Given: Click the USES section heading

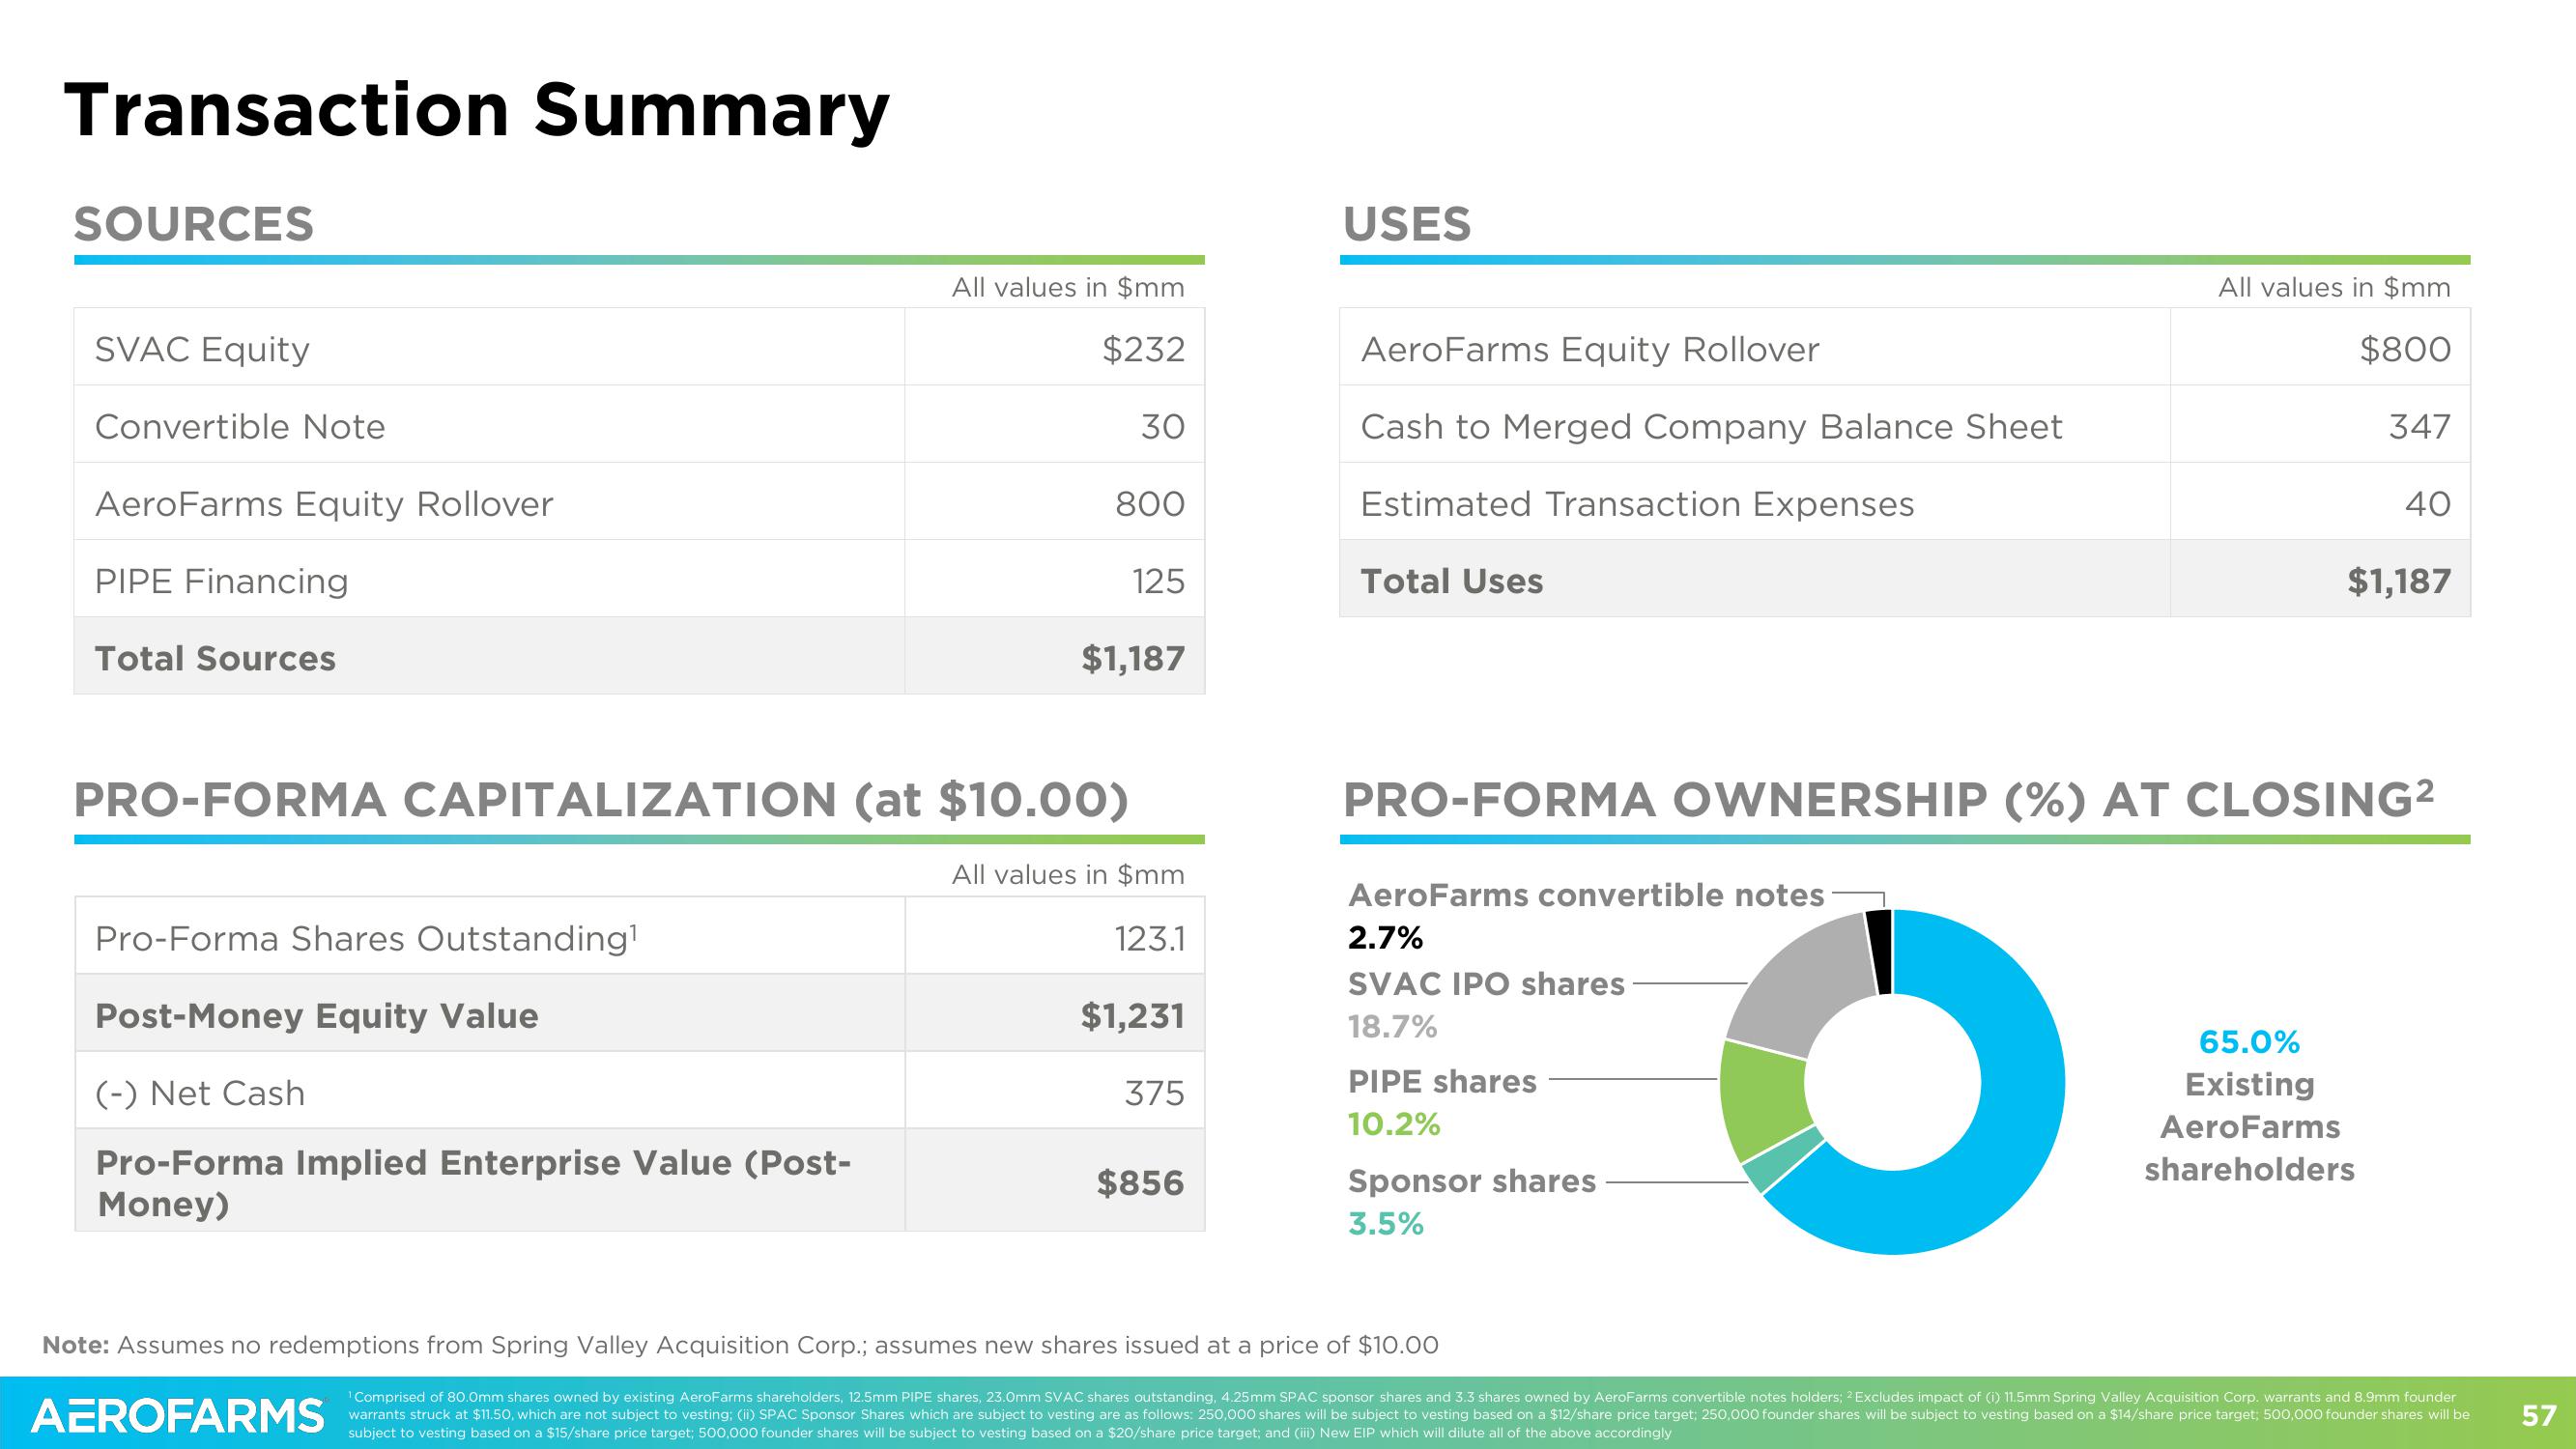Looking at the screenshot, I should (x=1407, y=223).
